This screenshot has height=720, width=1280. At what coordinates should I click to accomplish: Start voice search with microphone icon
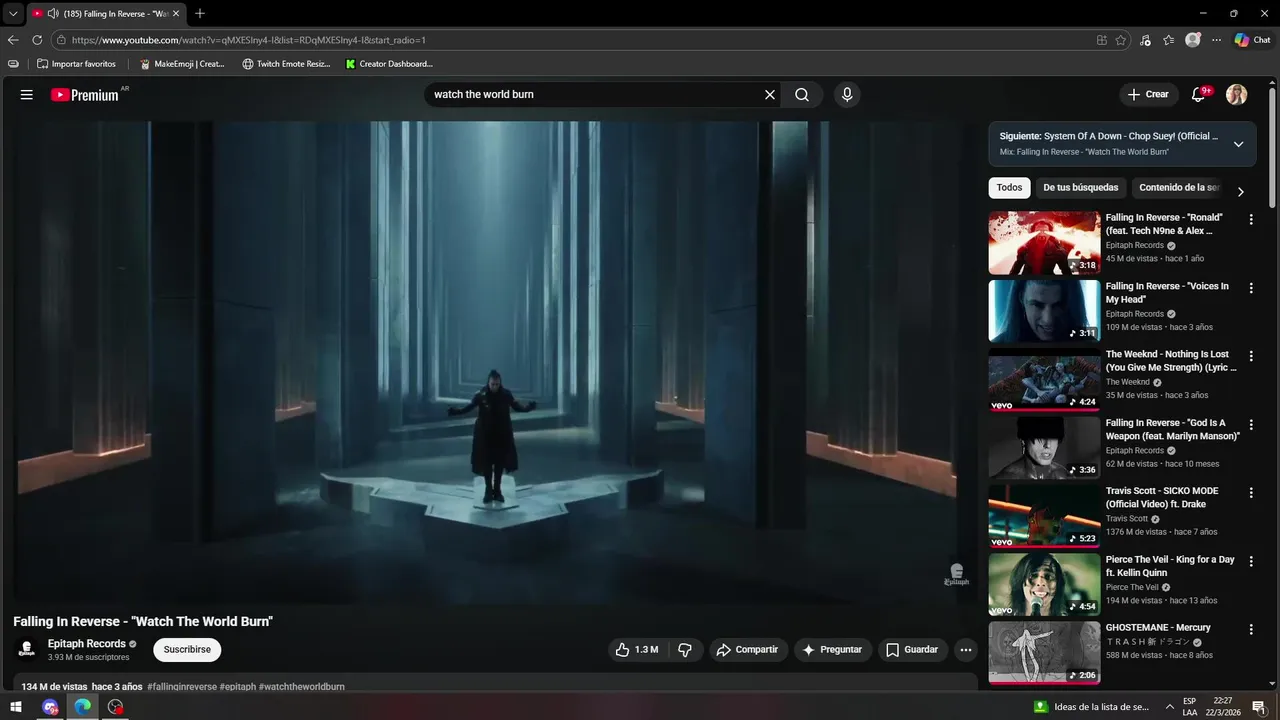[847, 95]
